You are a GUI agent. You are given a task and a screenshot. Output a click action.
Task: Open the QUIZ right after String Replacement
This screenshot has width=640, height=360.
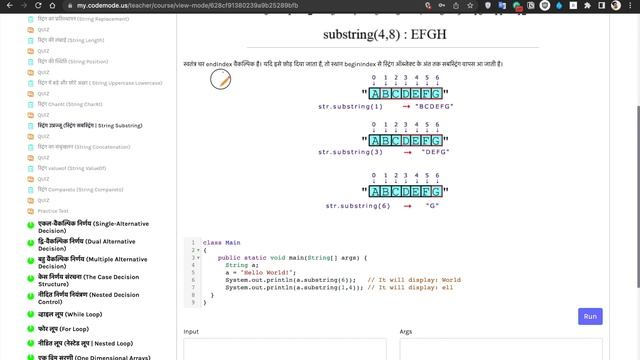pos(43,29)
